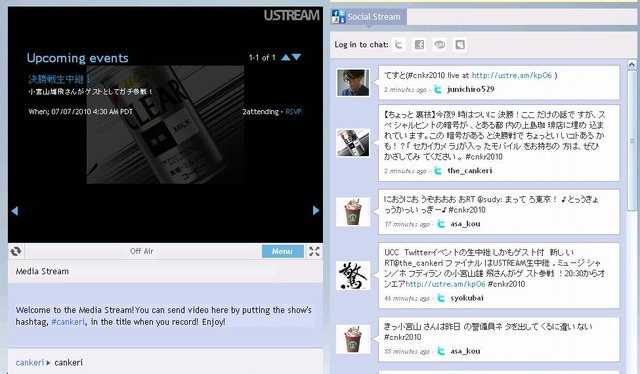Click the scroll-up arrow of the Social Stream
Image resolution: width=640 pixels, height=374 pixels.
pos(632,65)
